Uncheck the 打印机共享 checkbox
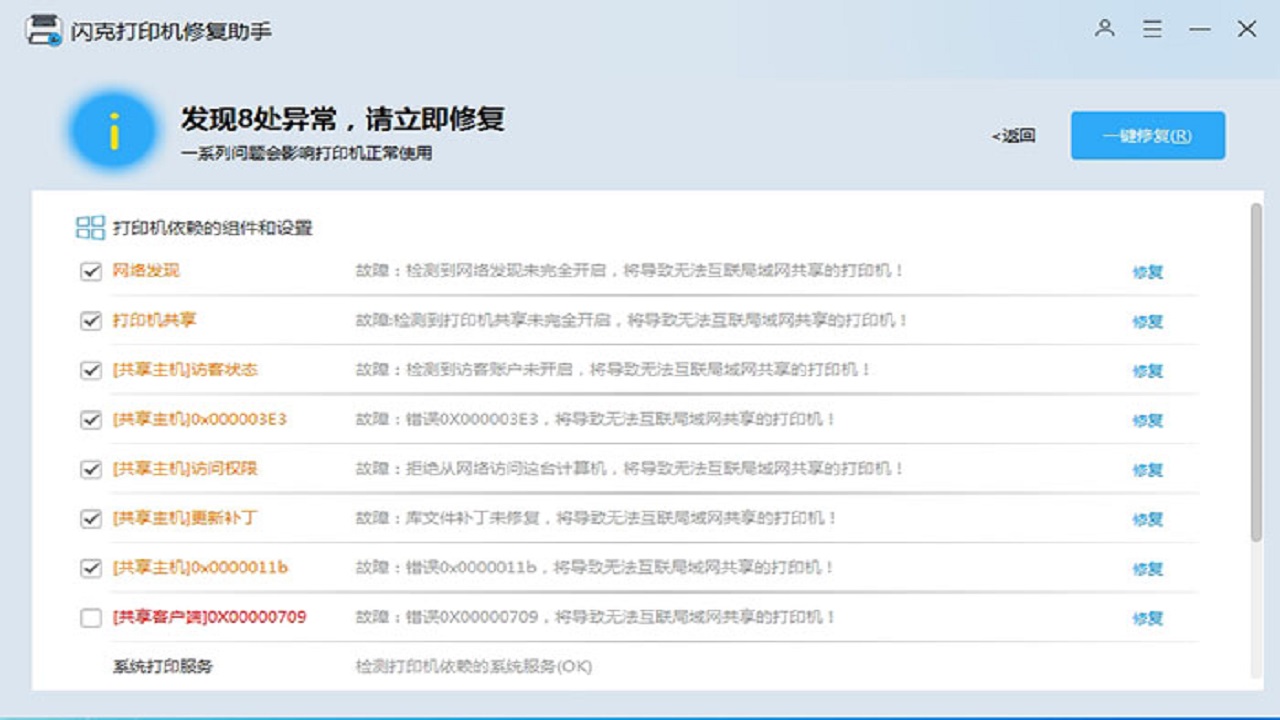The width and height of the screenshot is (1280, 720). coord(91,321)
